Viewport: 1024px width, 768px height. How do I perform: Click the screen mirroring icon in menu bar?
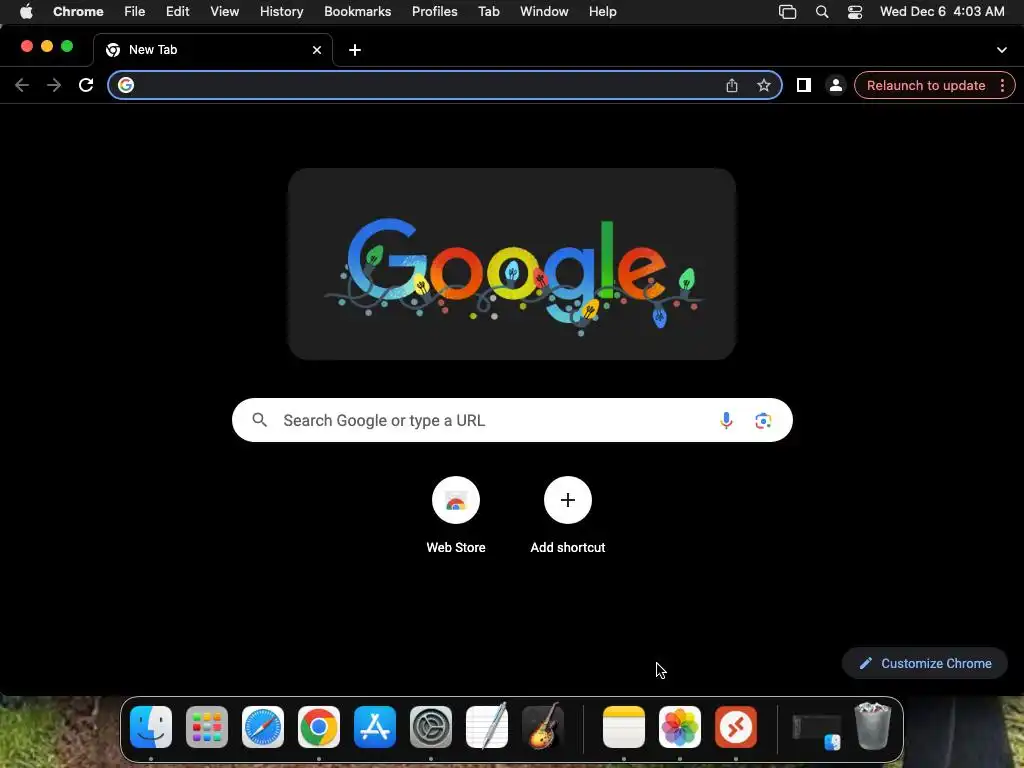[x=788, y=12]
